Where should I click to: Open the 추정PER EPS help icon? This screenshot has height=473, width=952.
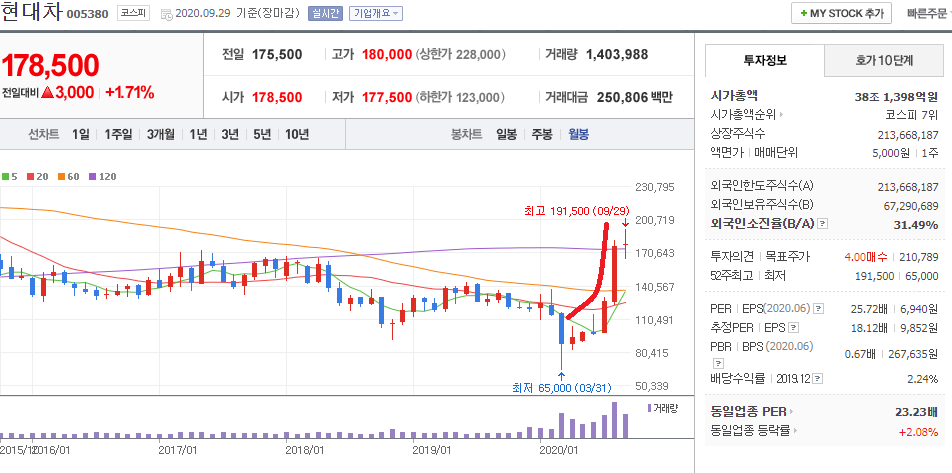[794, 328]
